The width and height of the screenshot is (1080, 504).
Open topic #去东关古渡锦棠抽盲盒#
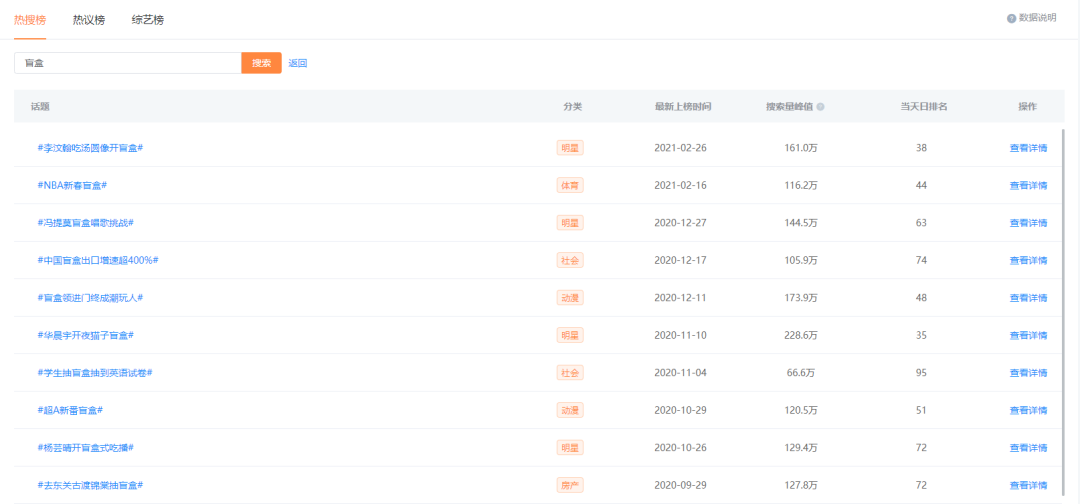[x=90, y=485]
